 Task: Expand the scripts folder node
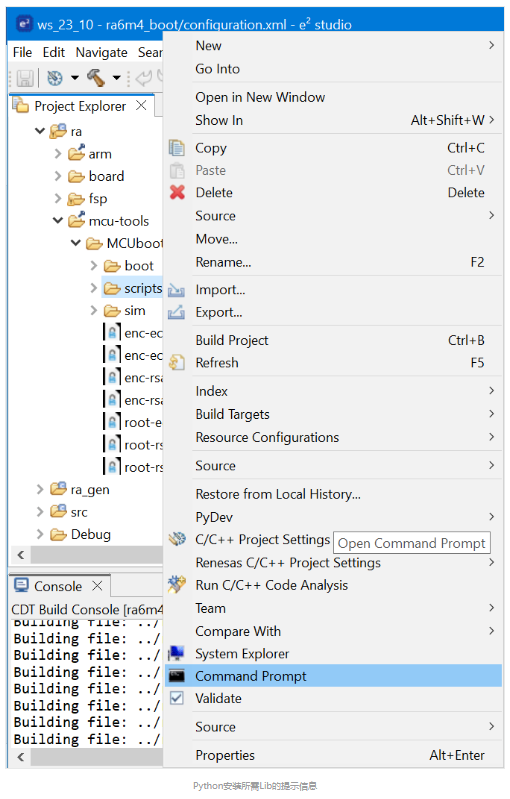tap(94, 288)
